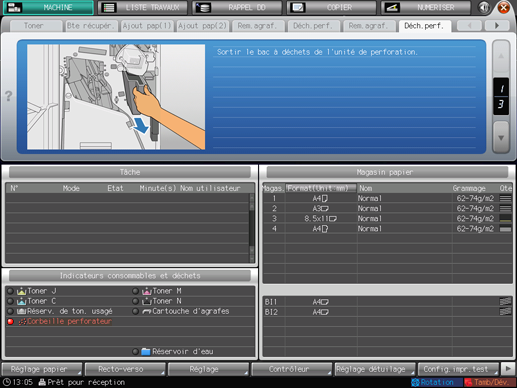Expand more bottom buttons with right arrow
The image size is (517, 388).
tap(508, 369)
